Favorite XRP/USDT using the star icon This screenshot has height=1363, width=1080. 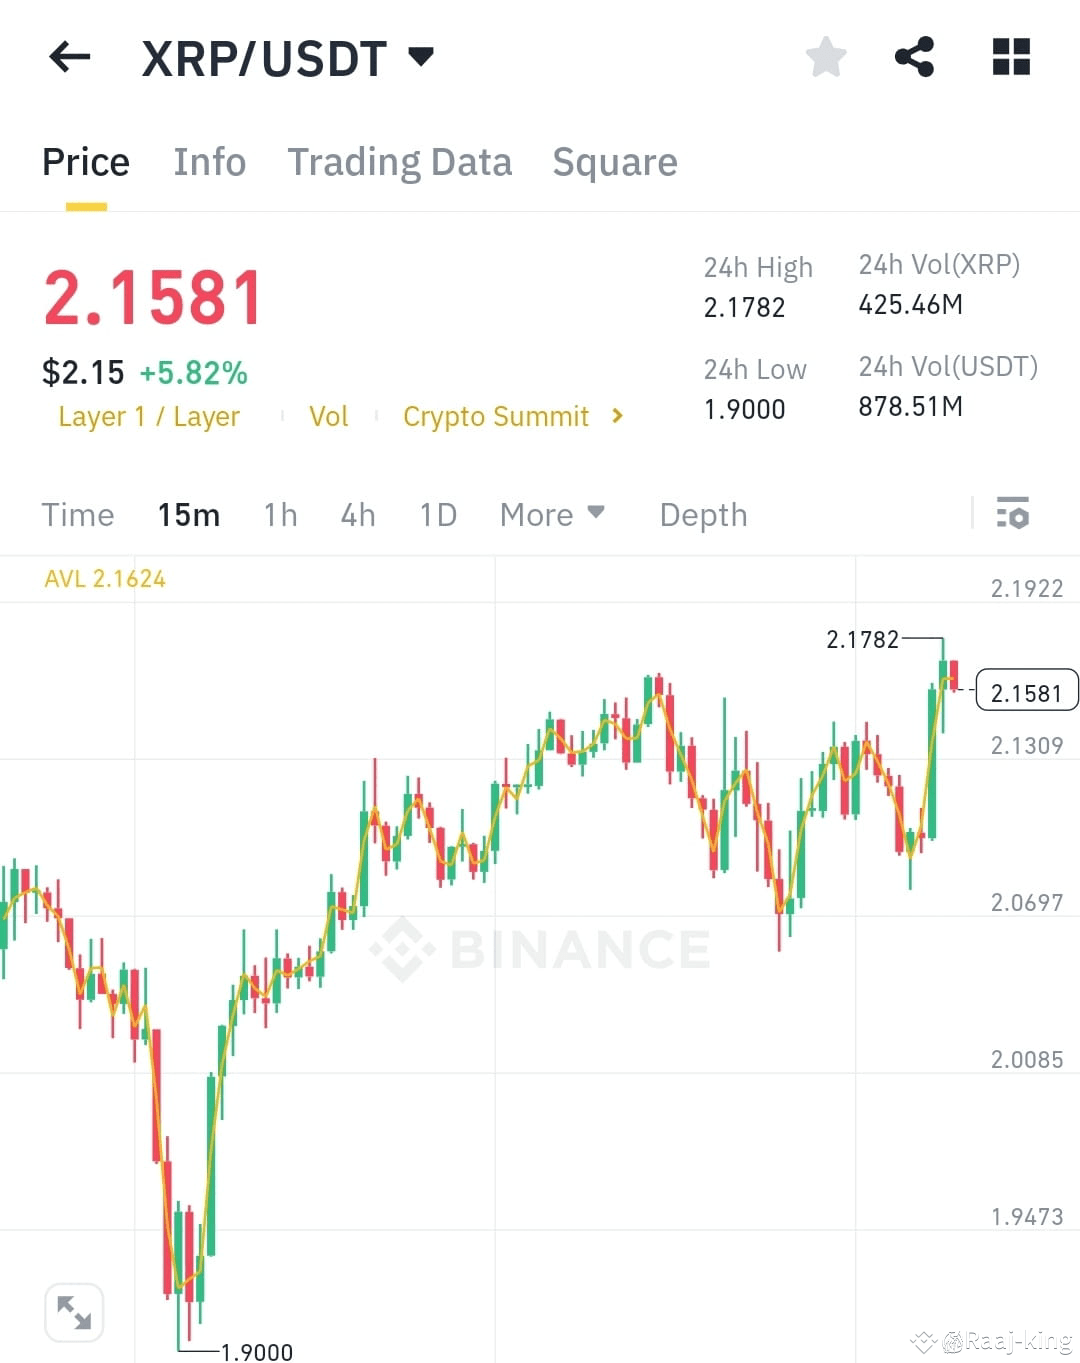pyautogui.click(x=826, y=57)
